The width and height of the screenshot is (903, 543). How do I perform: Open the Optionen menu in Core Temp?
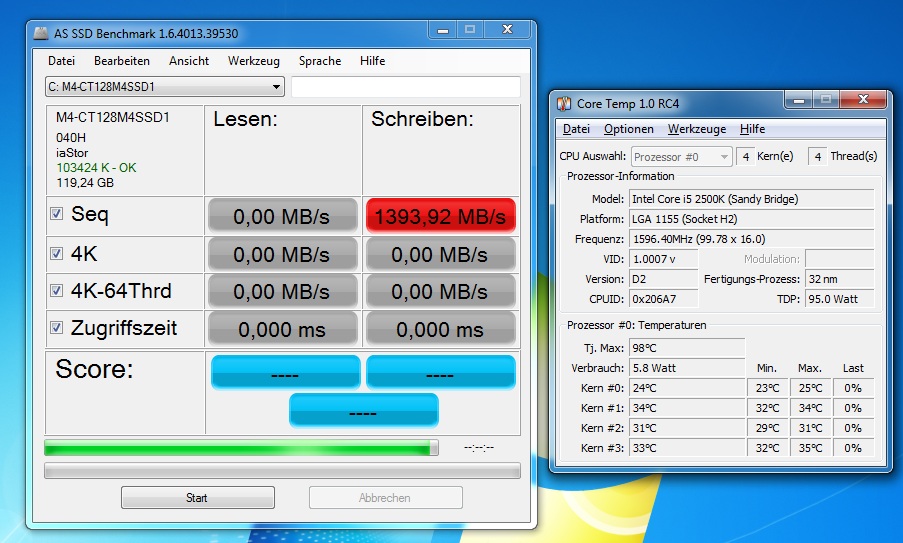tap(628, 129)
